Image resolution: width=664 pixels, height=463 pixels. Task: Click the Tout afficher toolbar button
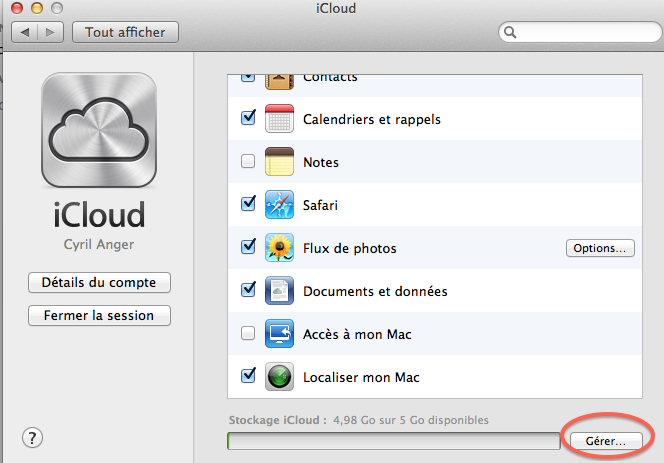pos(125,32)
